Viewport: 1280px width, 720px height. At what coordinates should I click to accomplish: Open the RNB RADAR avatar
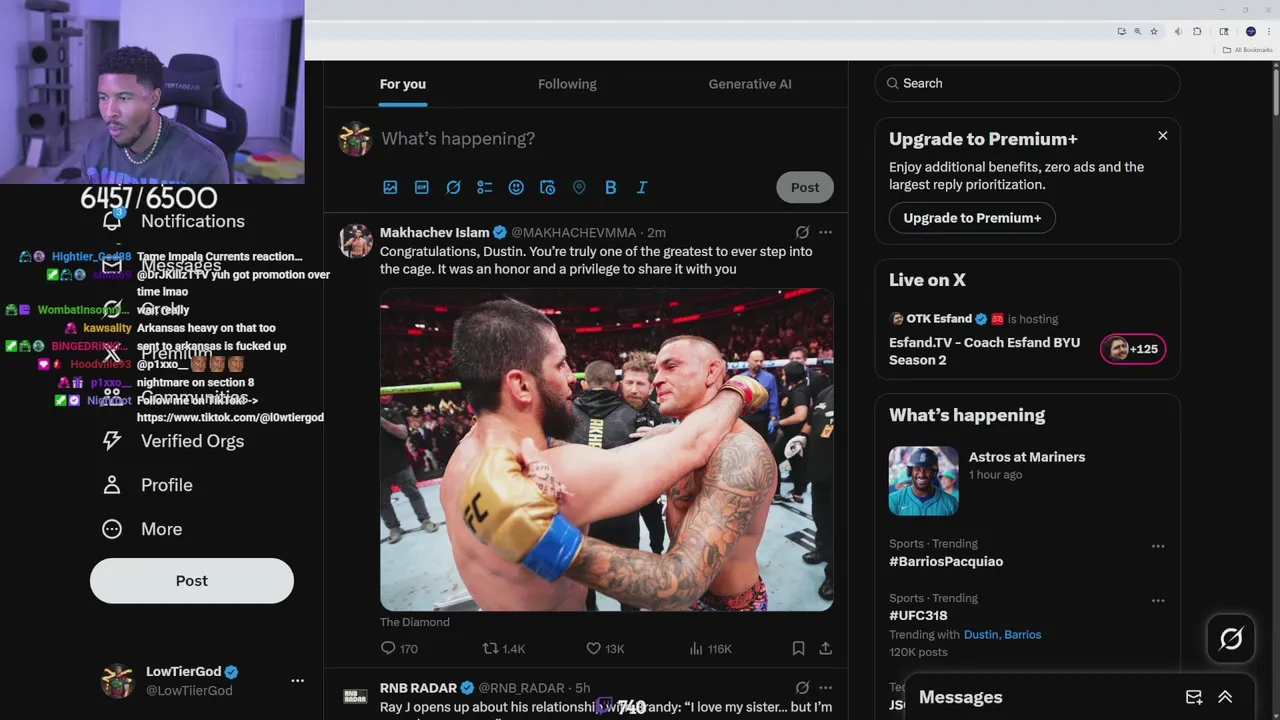pos(355,696)
